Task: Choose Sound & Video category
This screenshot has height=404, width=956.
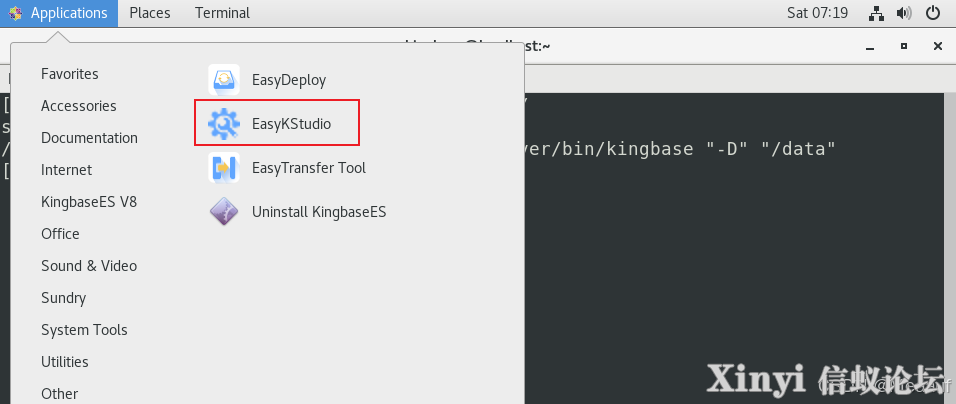Action: (x=89, y=266)
